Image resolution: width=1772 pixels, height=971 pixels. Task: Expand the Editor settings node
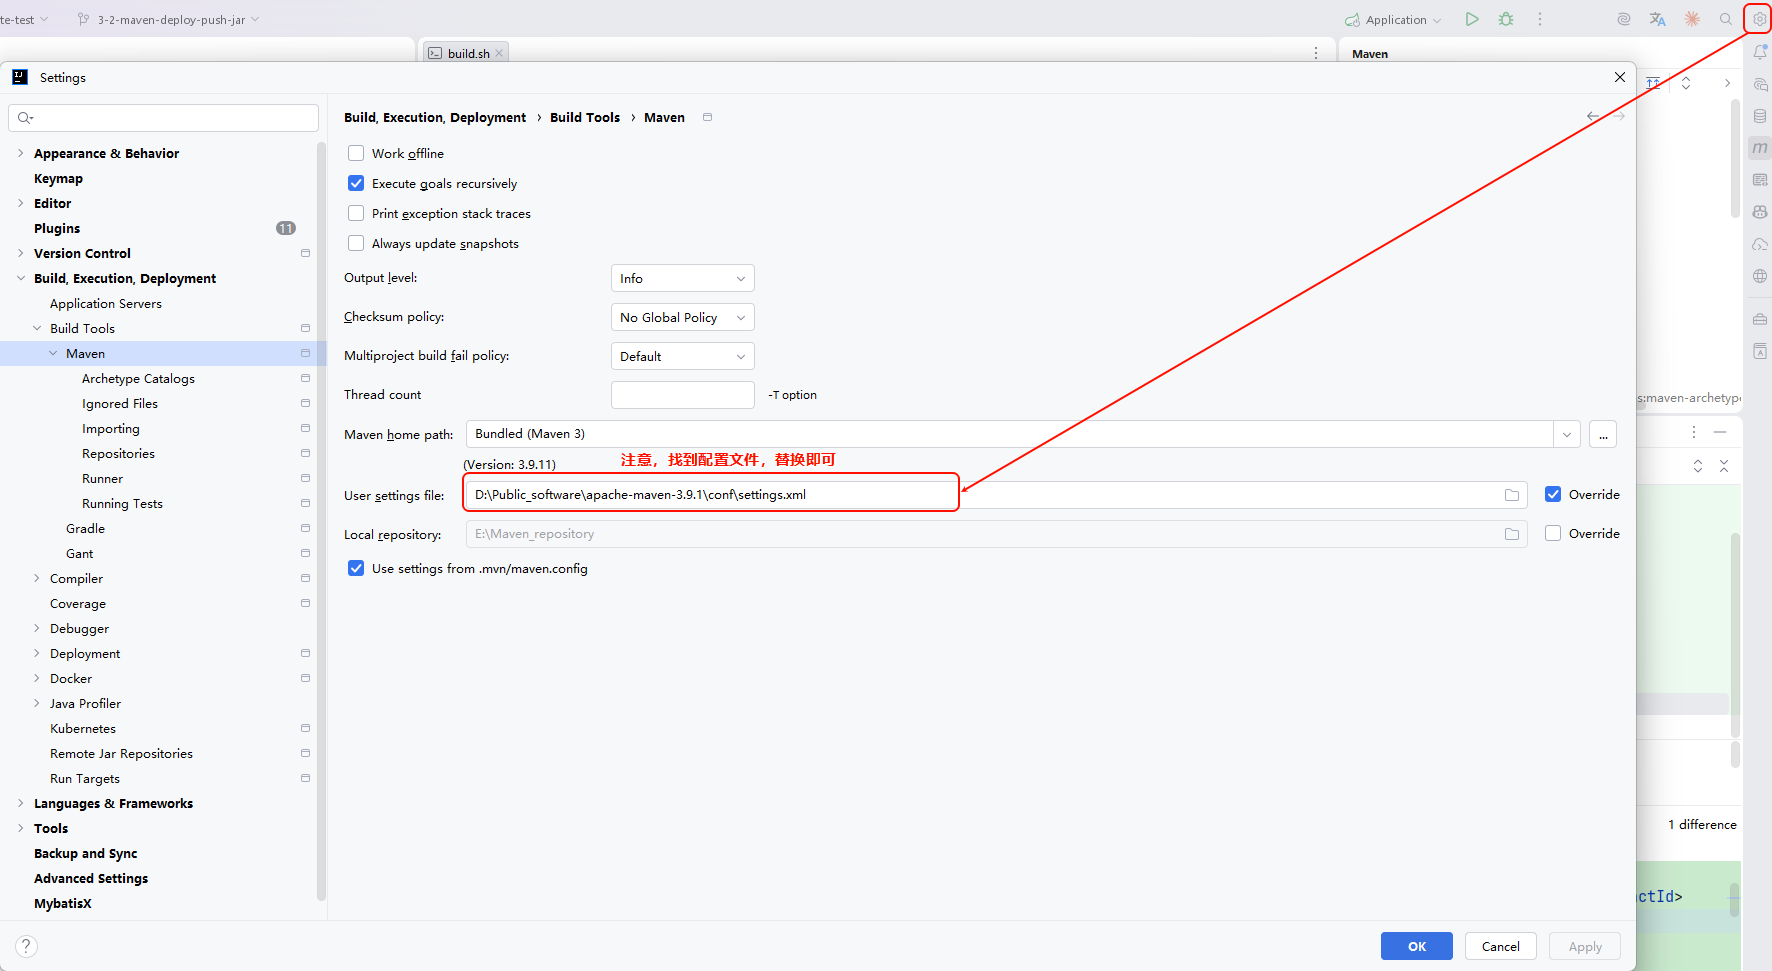point(20,203)
